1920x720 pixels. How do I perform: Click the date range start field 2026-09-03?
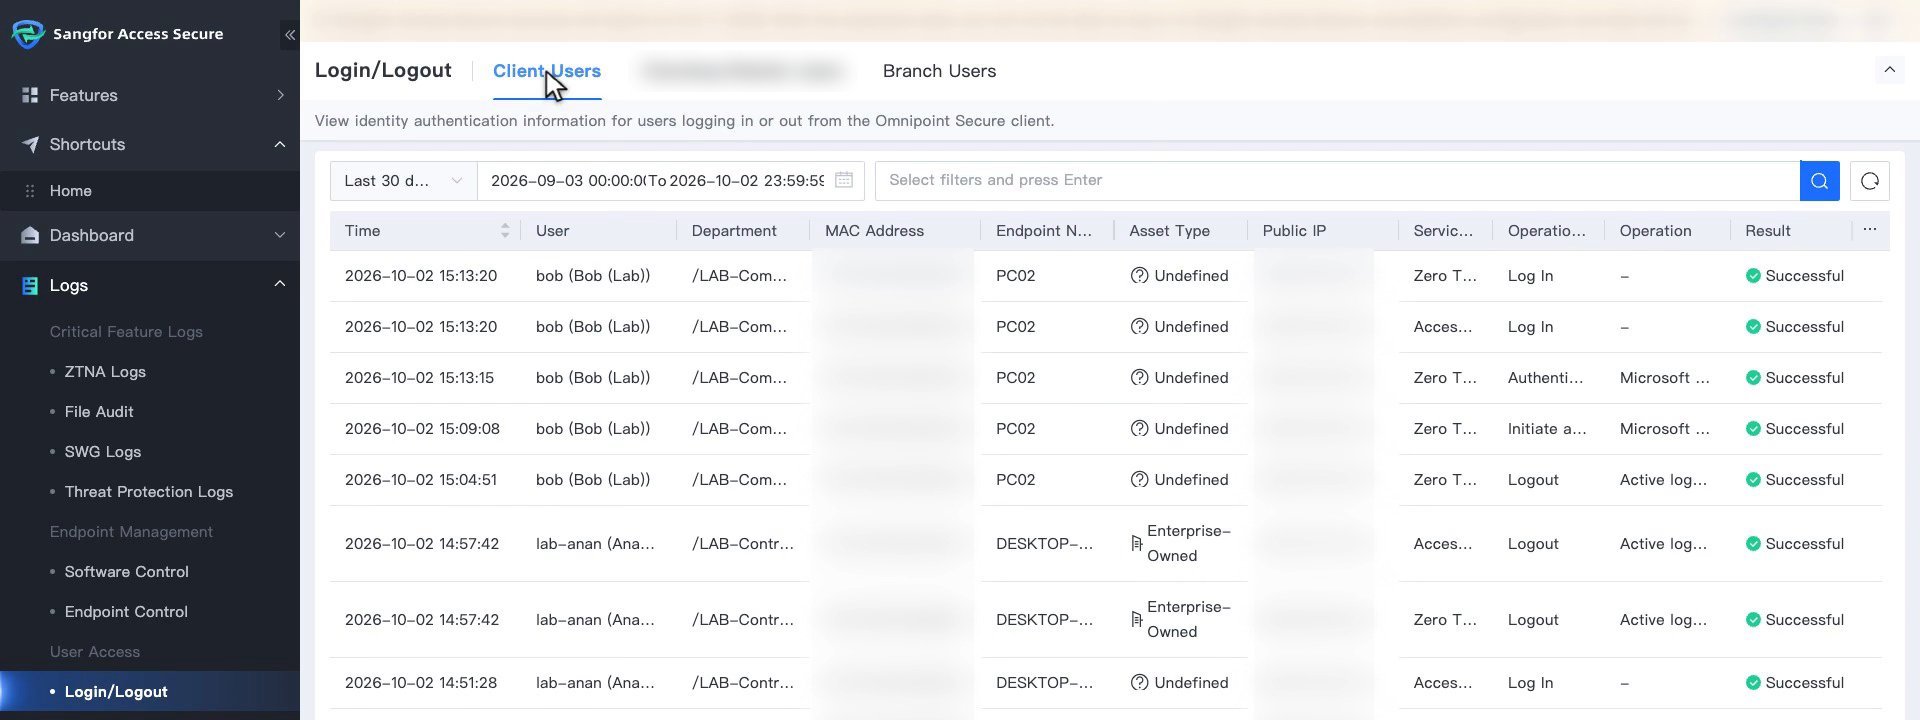(567, 181)
